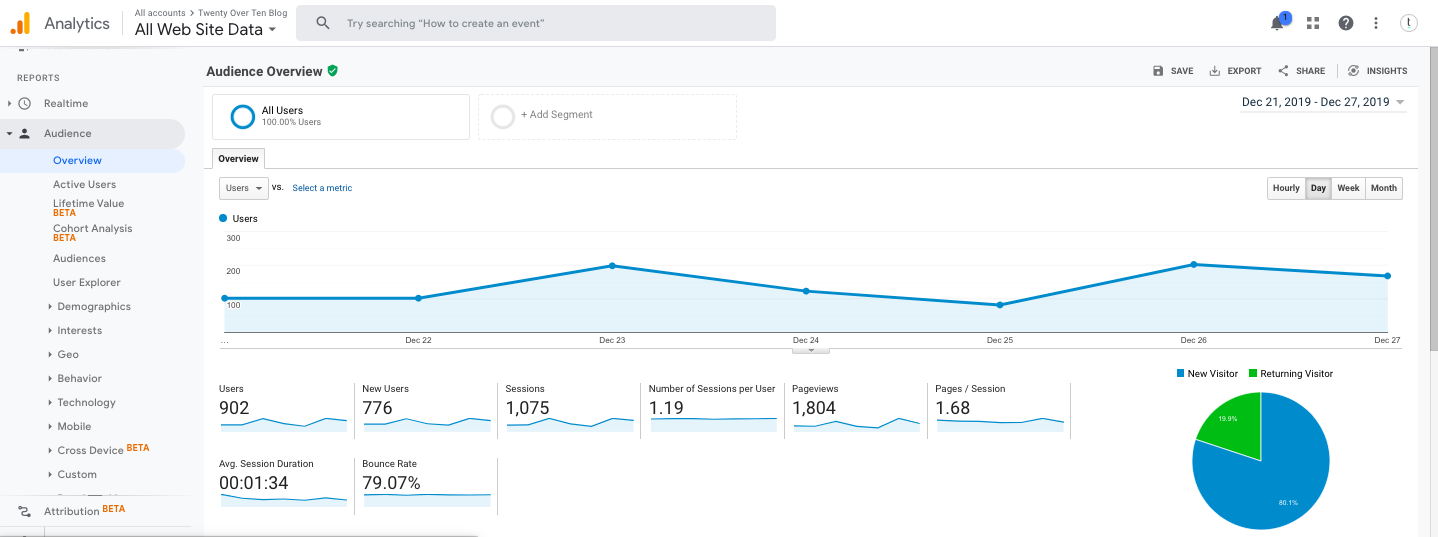
Task: Open the date range picker
Action: 1322,102
